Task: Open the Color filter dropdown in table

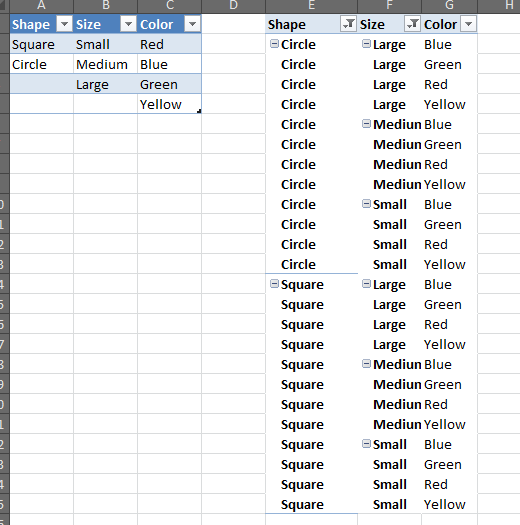Action: click(x=192, y=24)
